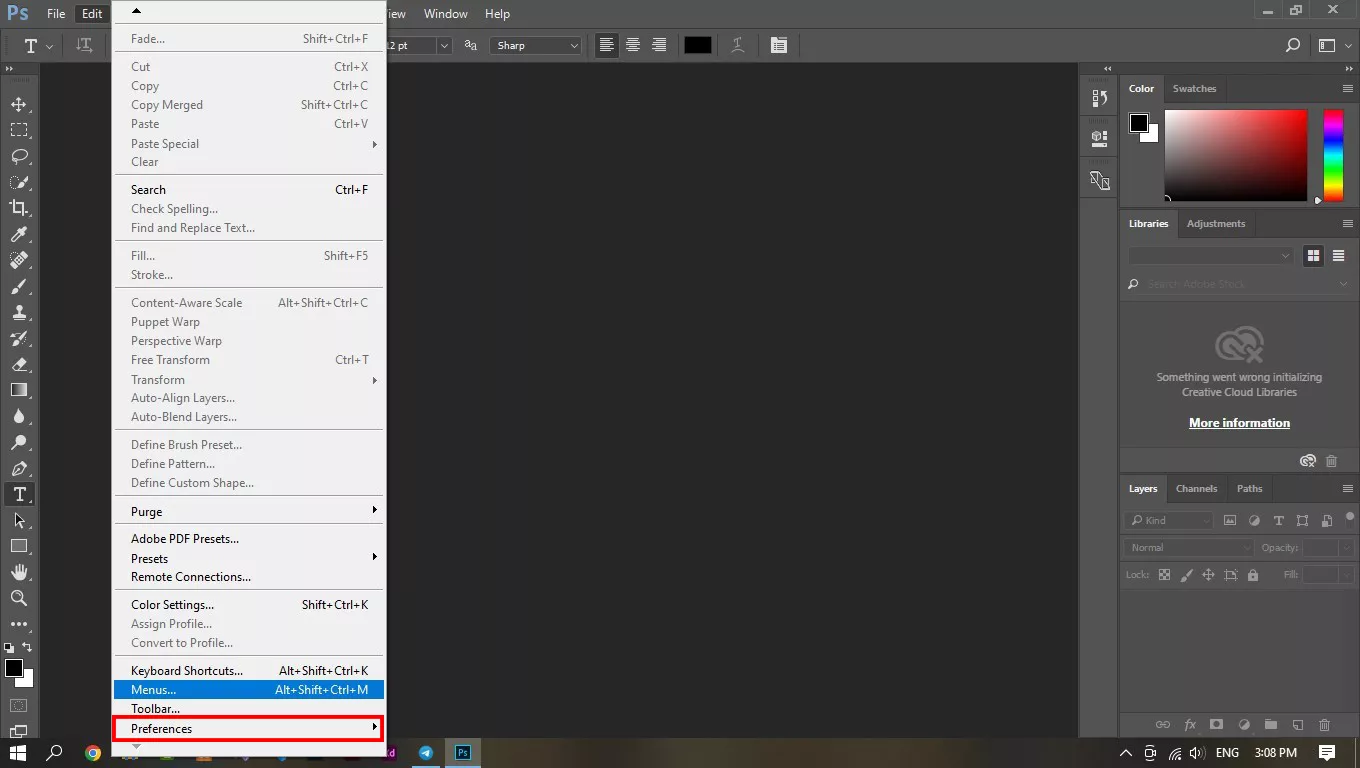Click the Create Warped Text icon
Image resolution: width=1360 pixels, height=768 pixels.
(x=738, y=45)
